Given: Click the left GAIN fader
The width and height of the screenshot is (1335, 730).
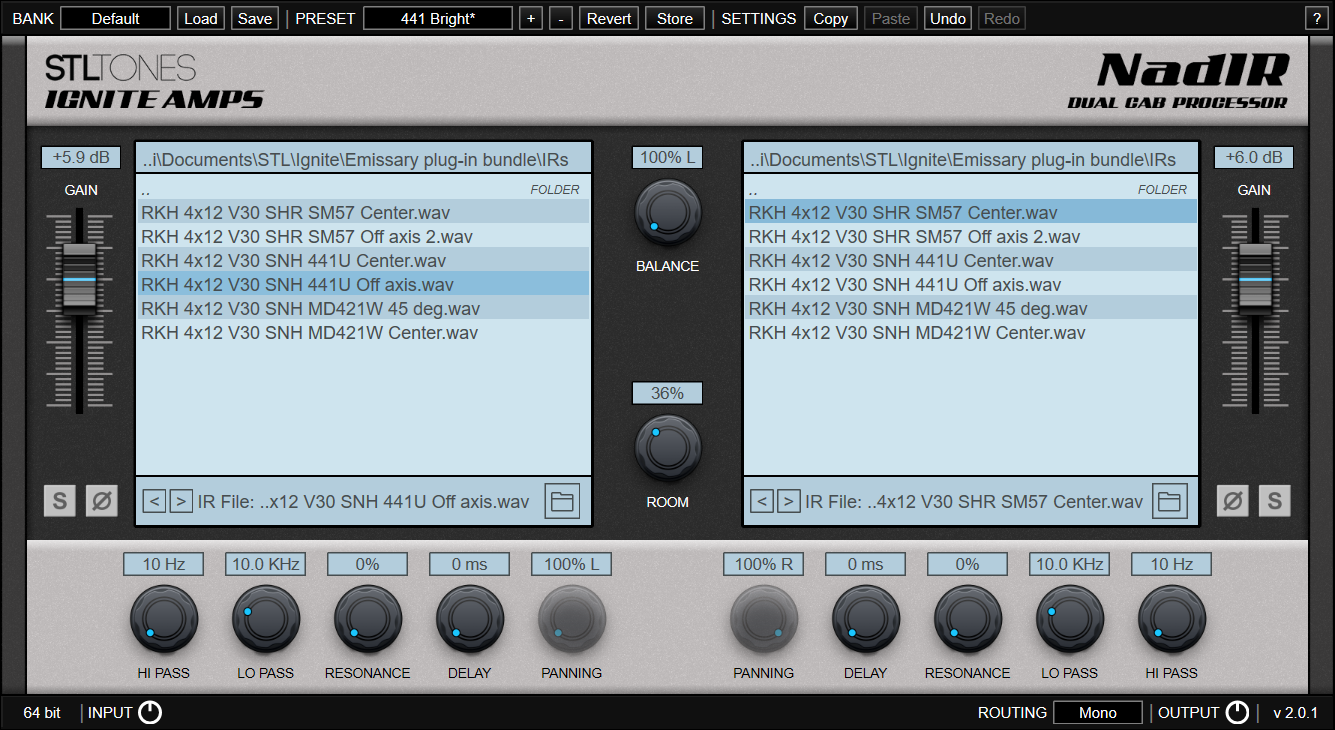Looking at the screenshot, I should click(x=80, y=277).
